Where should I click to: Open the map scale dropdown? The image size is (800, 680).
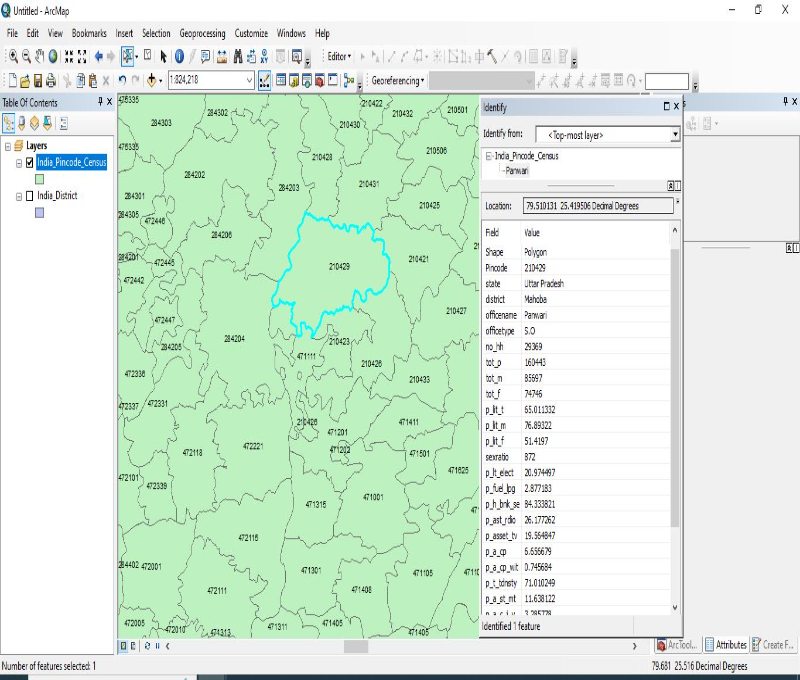click(249, 80)
